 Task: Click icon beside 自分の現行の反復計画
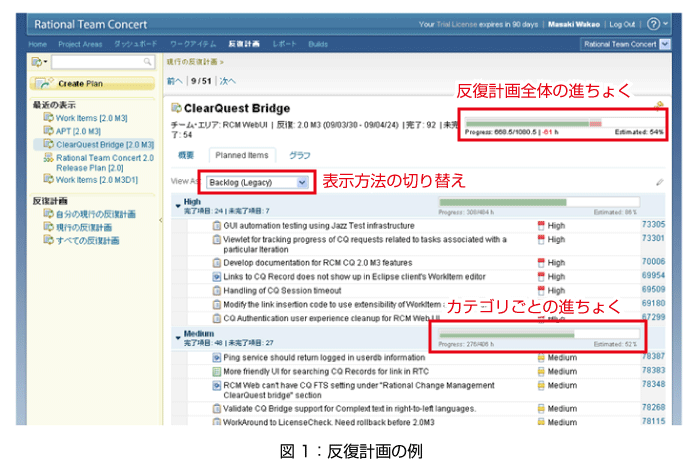(x=48, y=213)
